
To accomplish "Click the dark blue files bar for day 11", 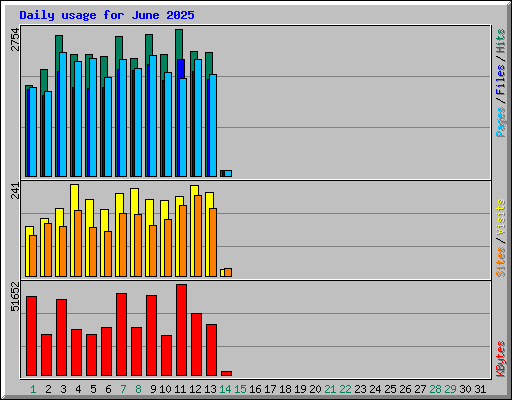I will 181,69.
